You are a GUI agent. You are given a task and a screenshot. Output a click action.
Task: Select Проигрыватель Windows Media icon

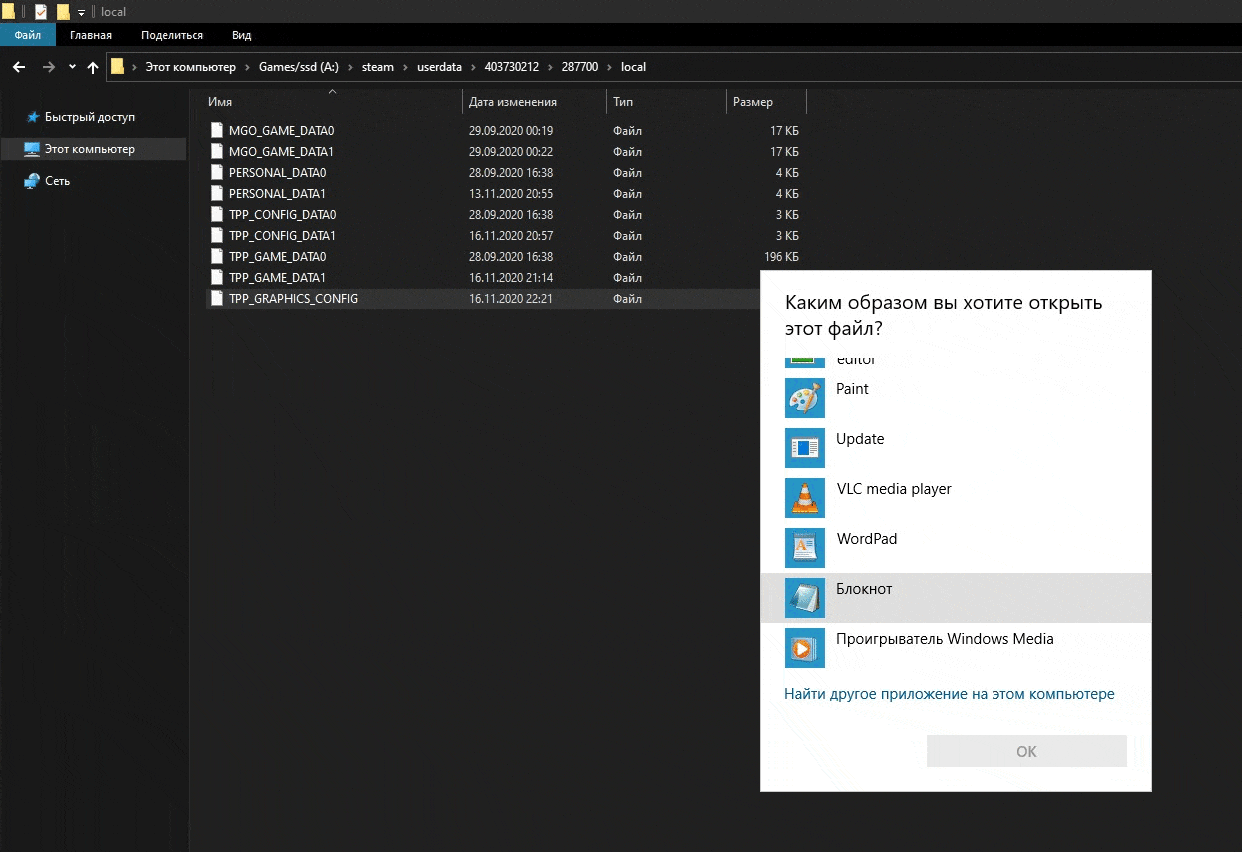805,648
